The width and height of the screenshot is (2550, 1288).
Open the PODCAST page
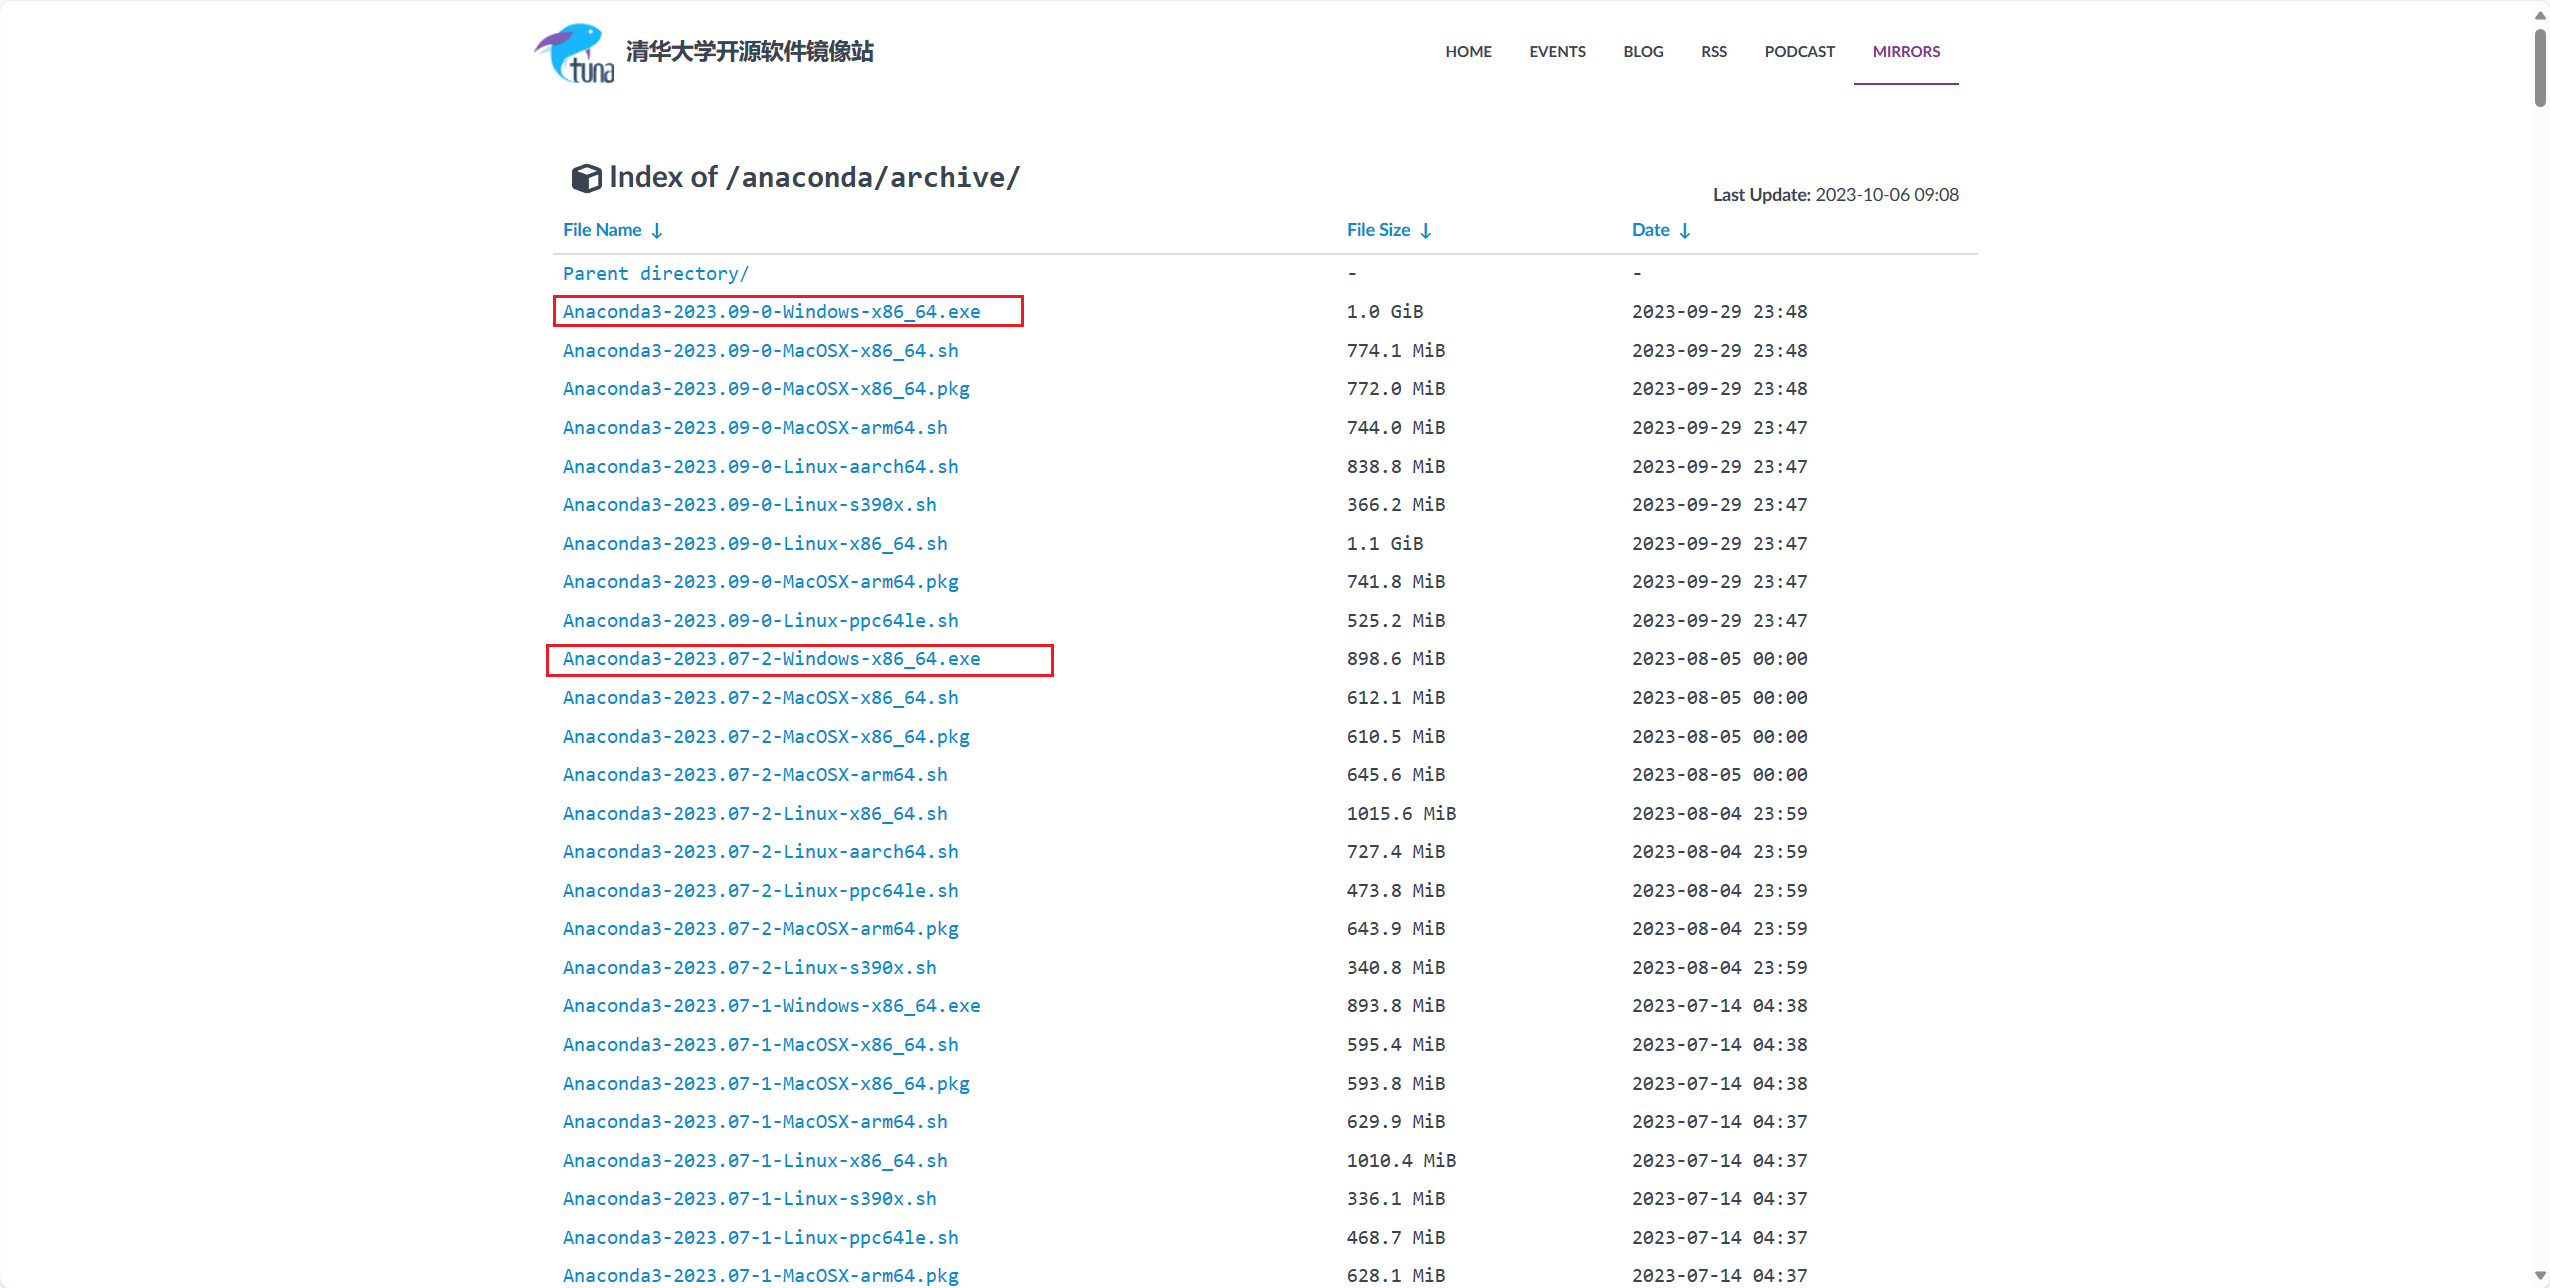[x=1799, y=52]
